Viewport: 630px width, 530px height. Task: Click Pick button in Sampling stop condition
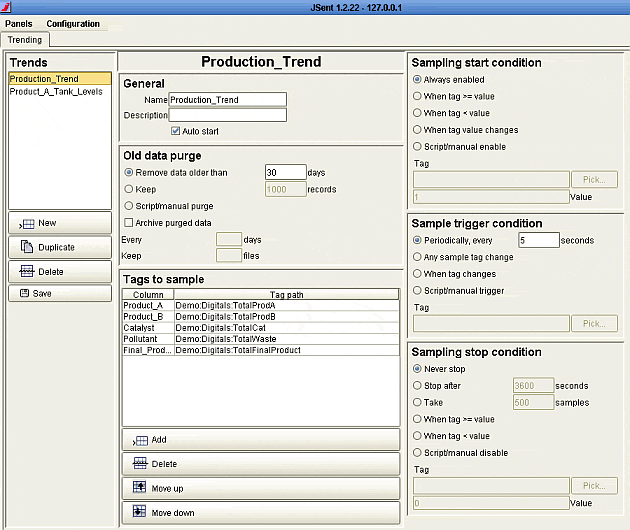pyautogui.click(x=594, y=486)
